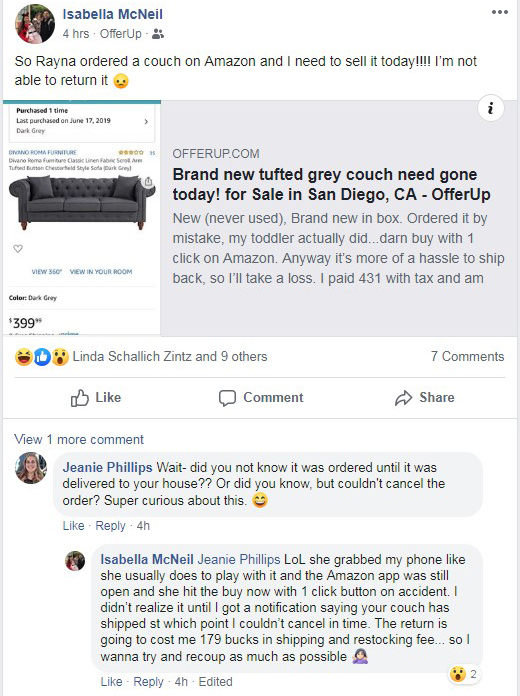
Task: Expand 'View 1 more comment'
Action: click(79, 439)
